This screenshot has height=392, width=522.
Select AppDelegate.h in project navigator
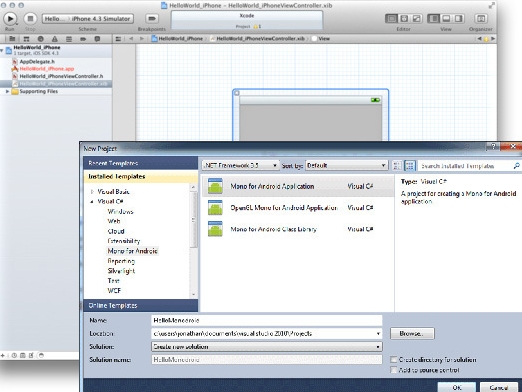(37, 62)
